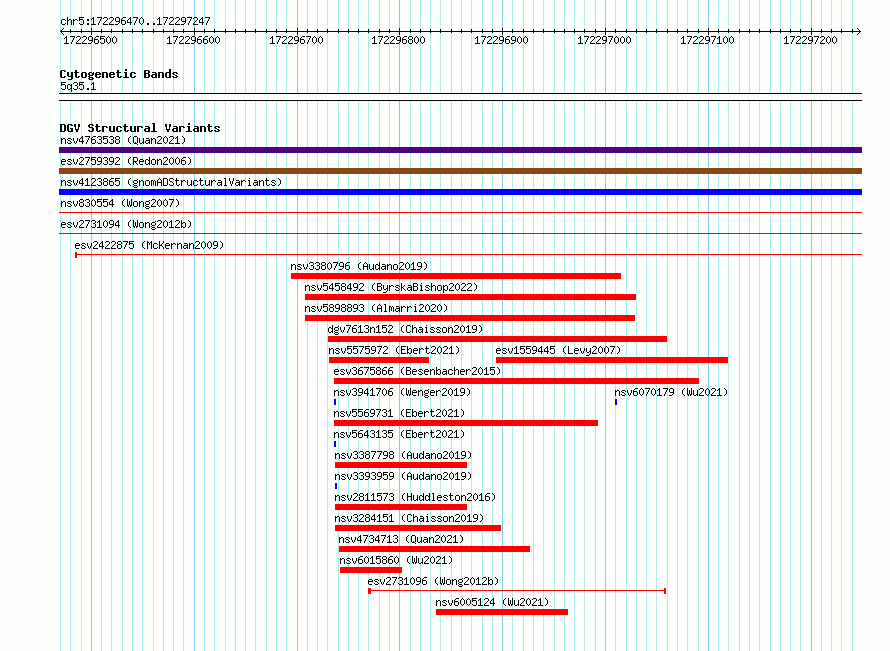890x651 pixels.
Task: Open the esv1559445 (Levy2007) label
Action: pos(559,350)
